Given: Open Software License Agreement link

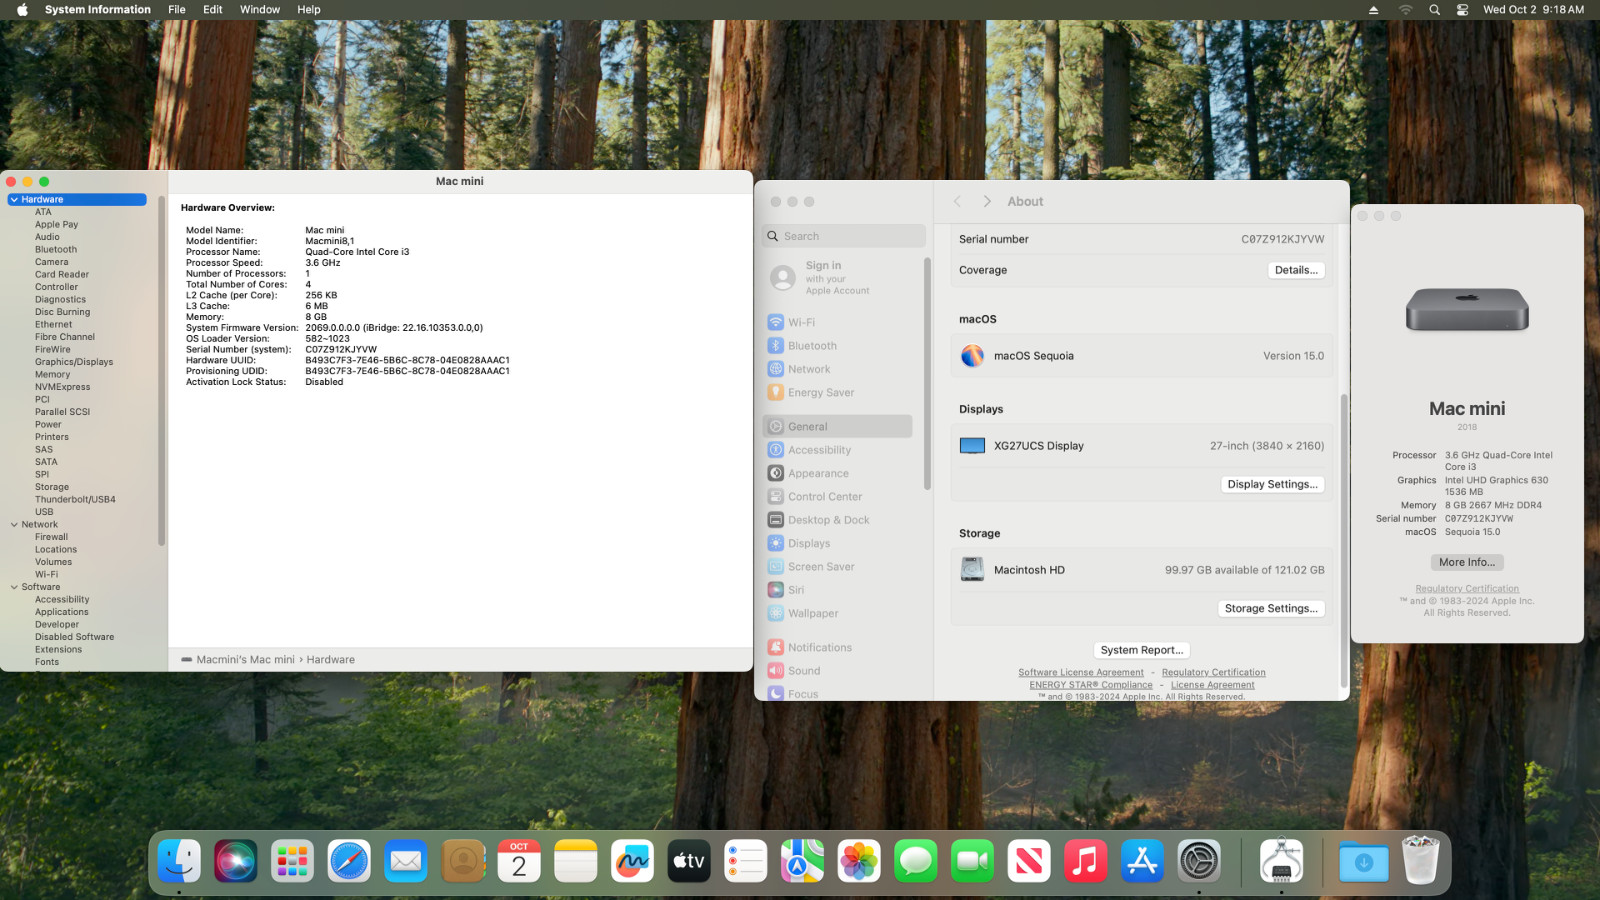Looking at the screenshot, I should point(1080,673).
